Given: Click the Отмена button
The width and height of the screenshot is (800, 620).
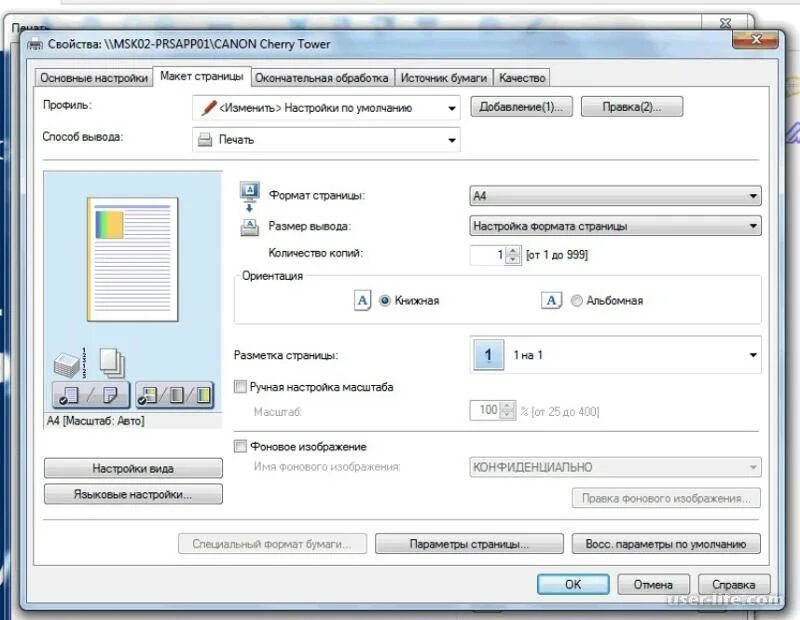Looking at the screenshot, I should click(x=653, y=584).
